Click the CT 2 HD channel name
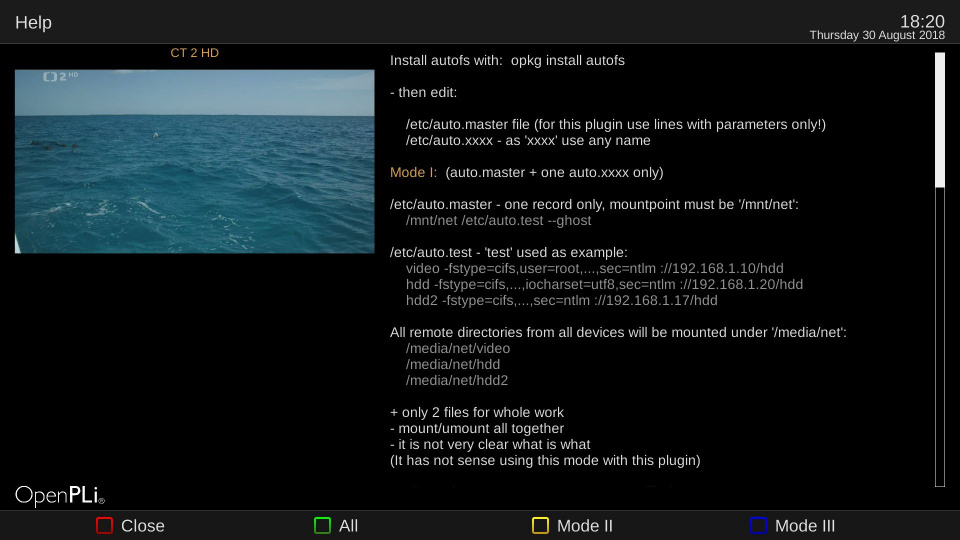This screenshot has width=960, height=540. tap(194, 53)
